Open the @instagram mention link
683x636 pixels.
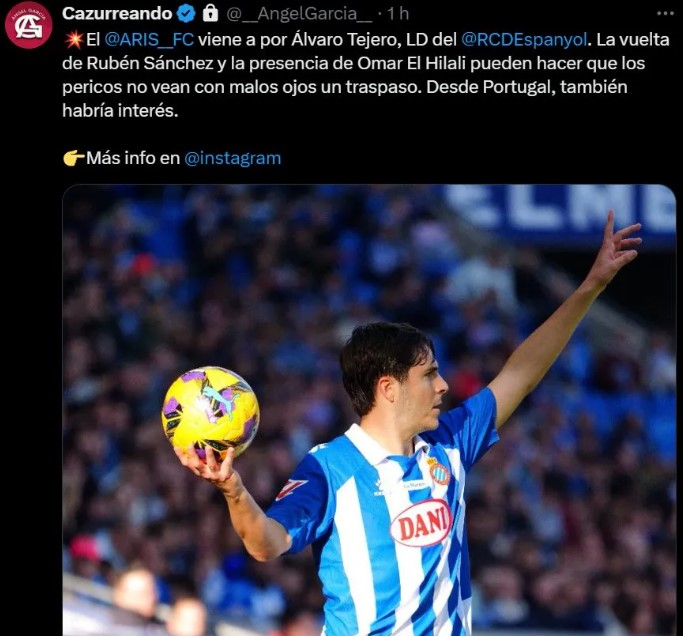coord(233,158)
